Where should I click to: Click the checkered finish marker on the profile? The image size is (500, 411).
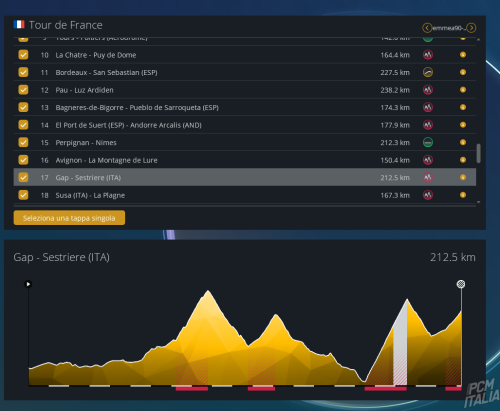[461, 284]
